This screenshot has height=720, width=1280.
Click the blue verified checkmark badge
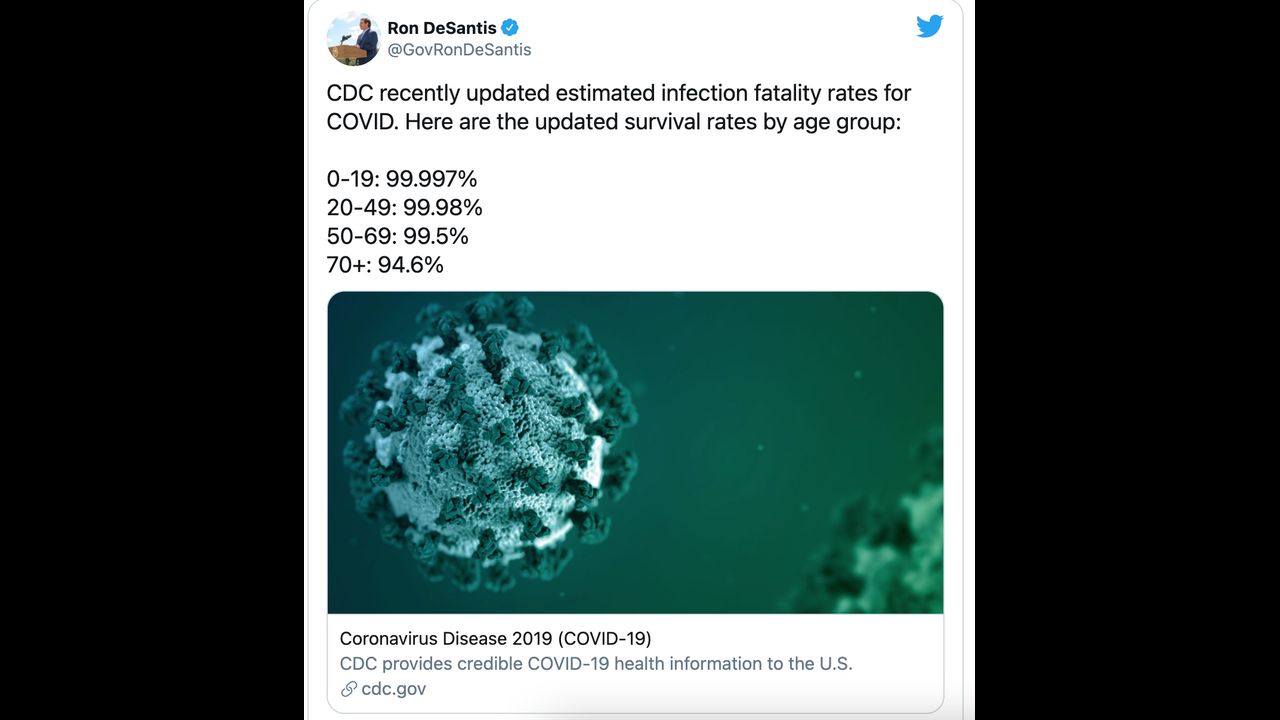510,28
